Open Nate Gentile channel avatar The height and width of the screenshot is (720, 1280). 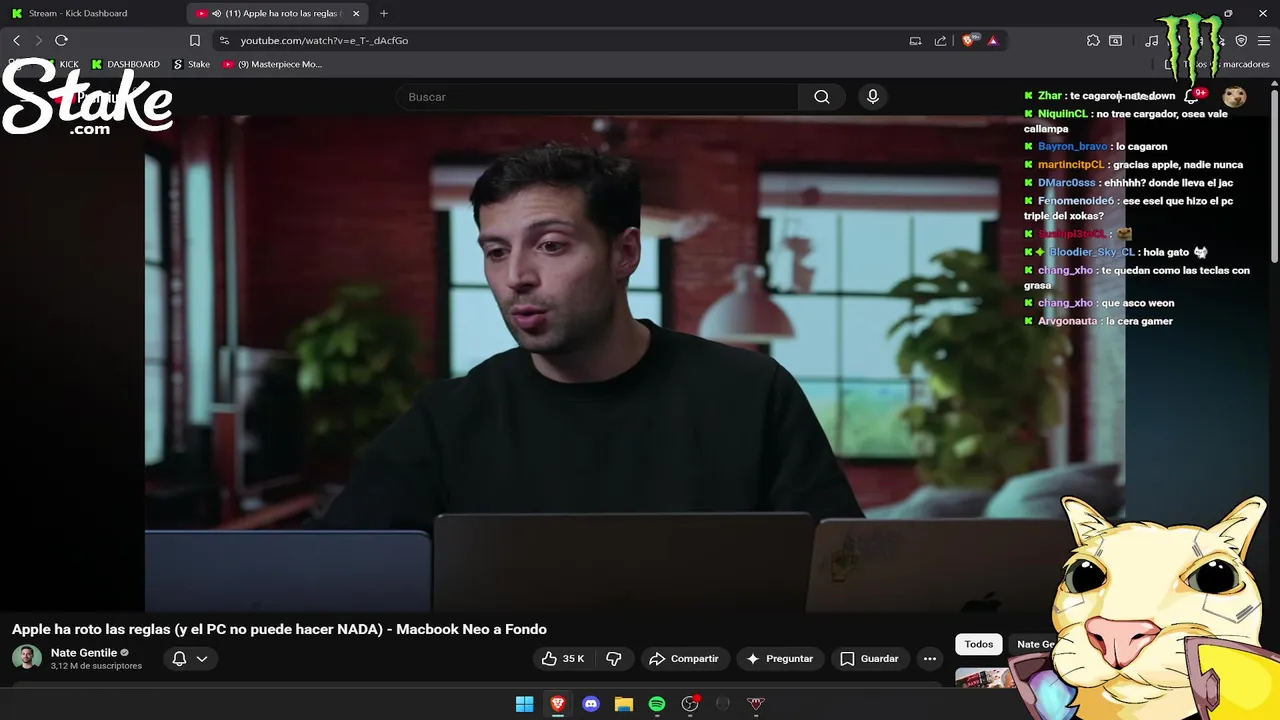27,658
